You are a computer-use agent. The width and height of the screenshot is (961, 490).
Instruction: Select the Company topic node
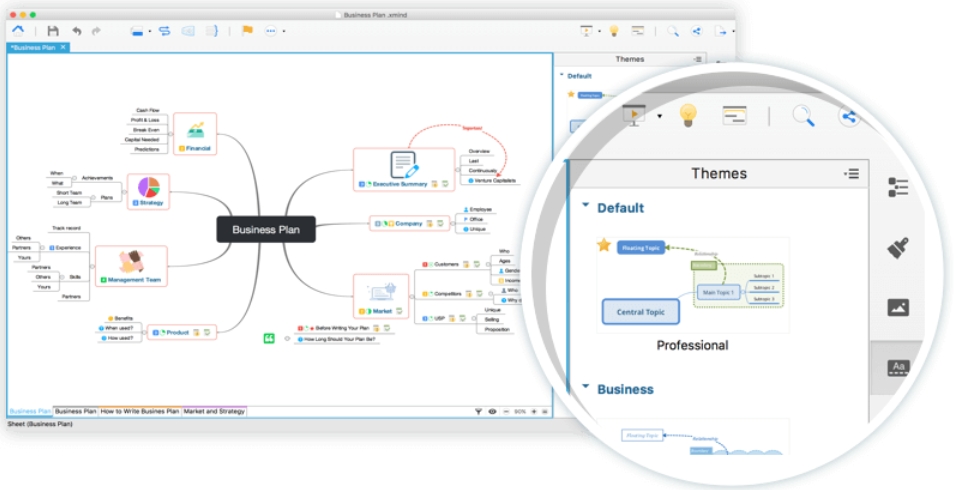pos(409,224)
